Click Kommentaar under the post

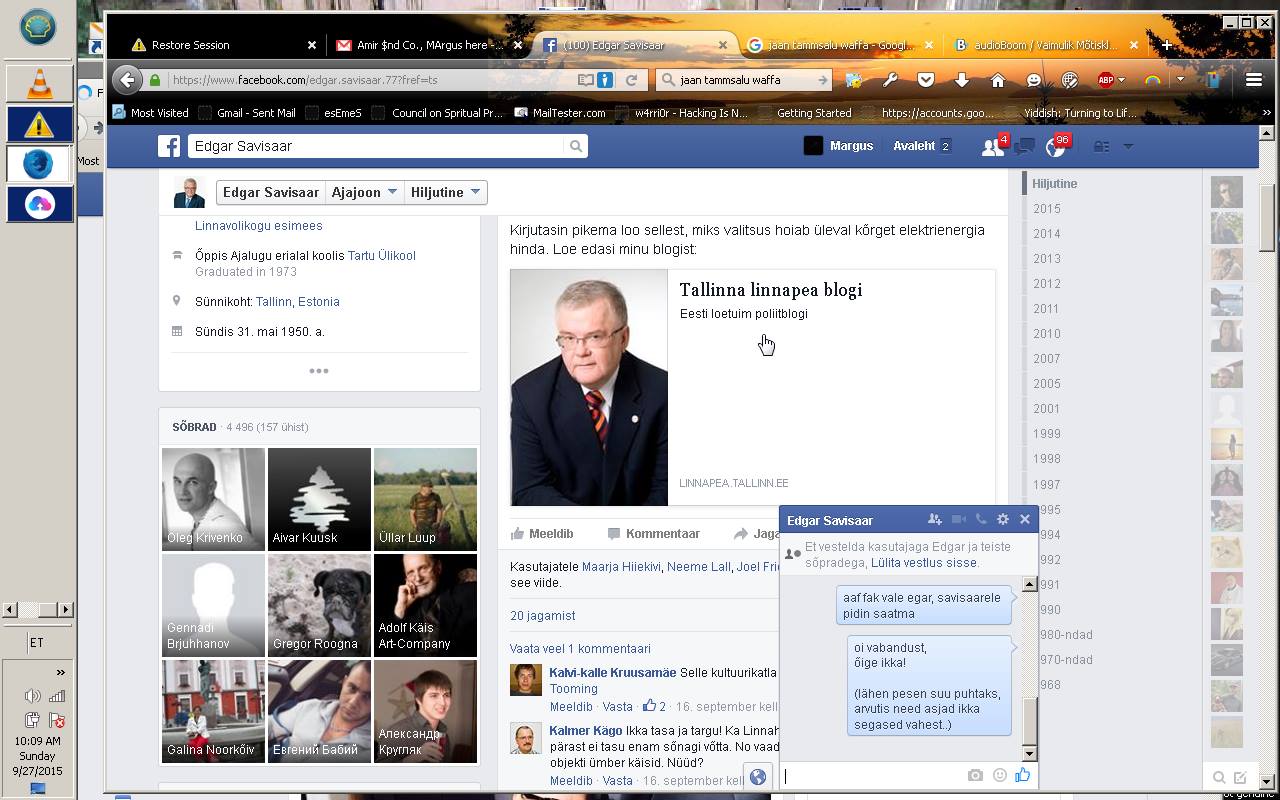[653, 534]
